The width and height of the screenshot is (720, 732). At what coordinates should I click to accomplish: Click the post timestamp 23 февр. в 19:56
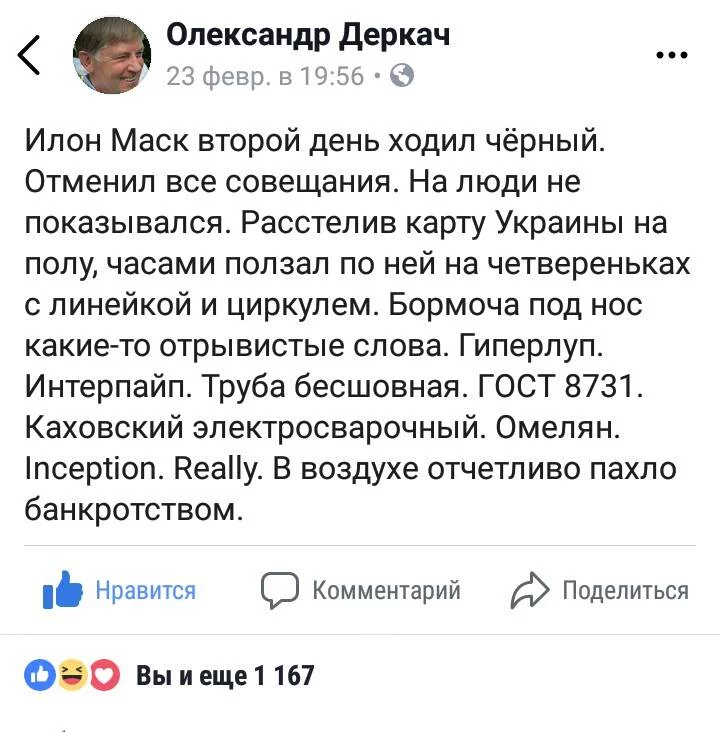pos(265,76)
